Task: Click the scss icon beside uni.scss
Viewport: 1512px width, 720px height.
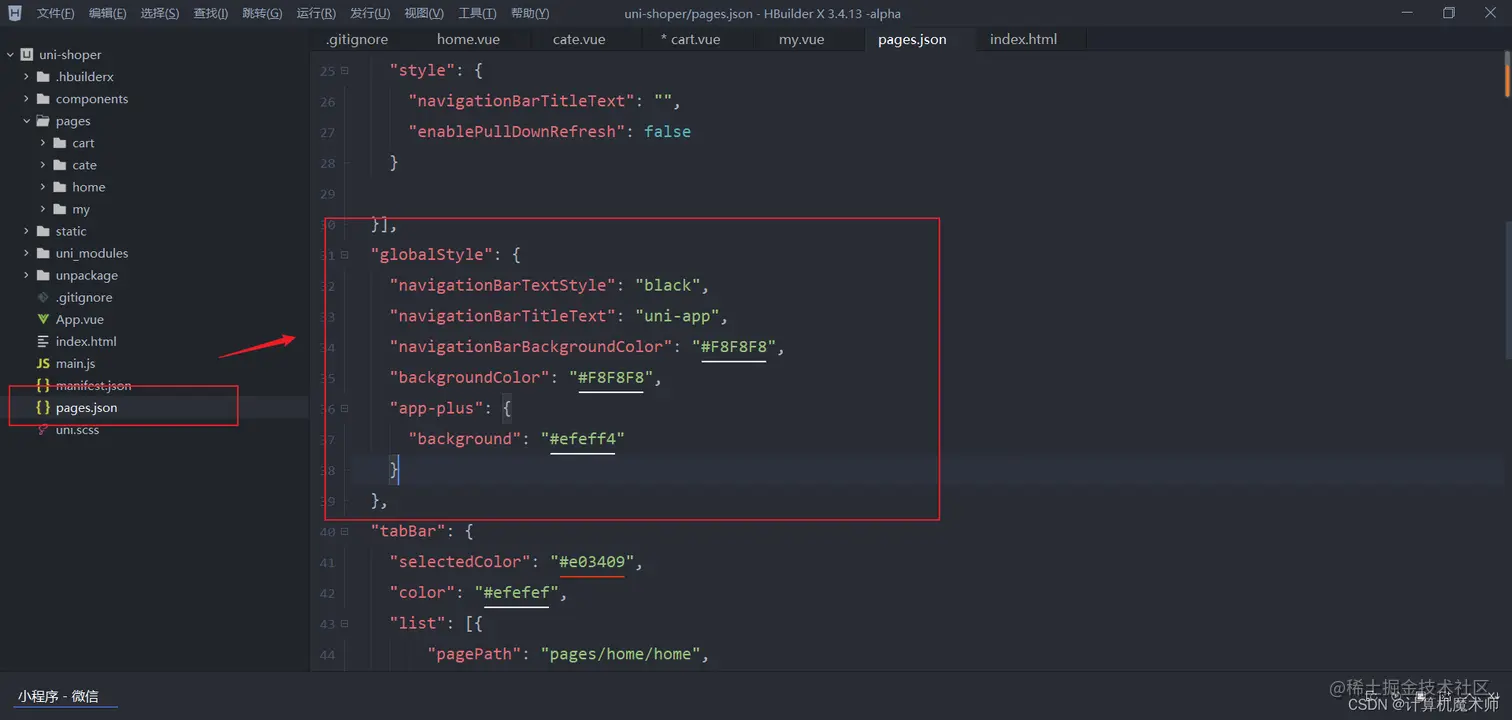Action: (43, 429)
